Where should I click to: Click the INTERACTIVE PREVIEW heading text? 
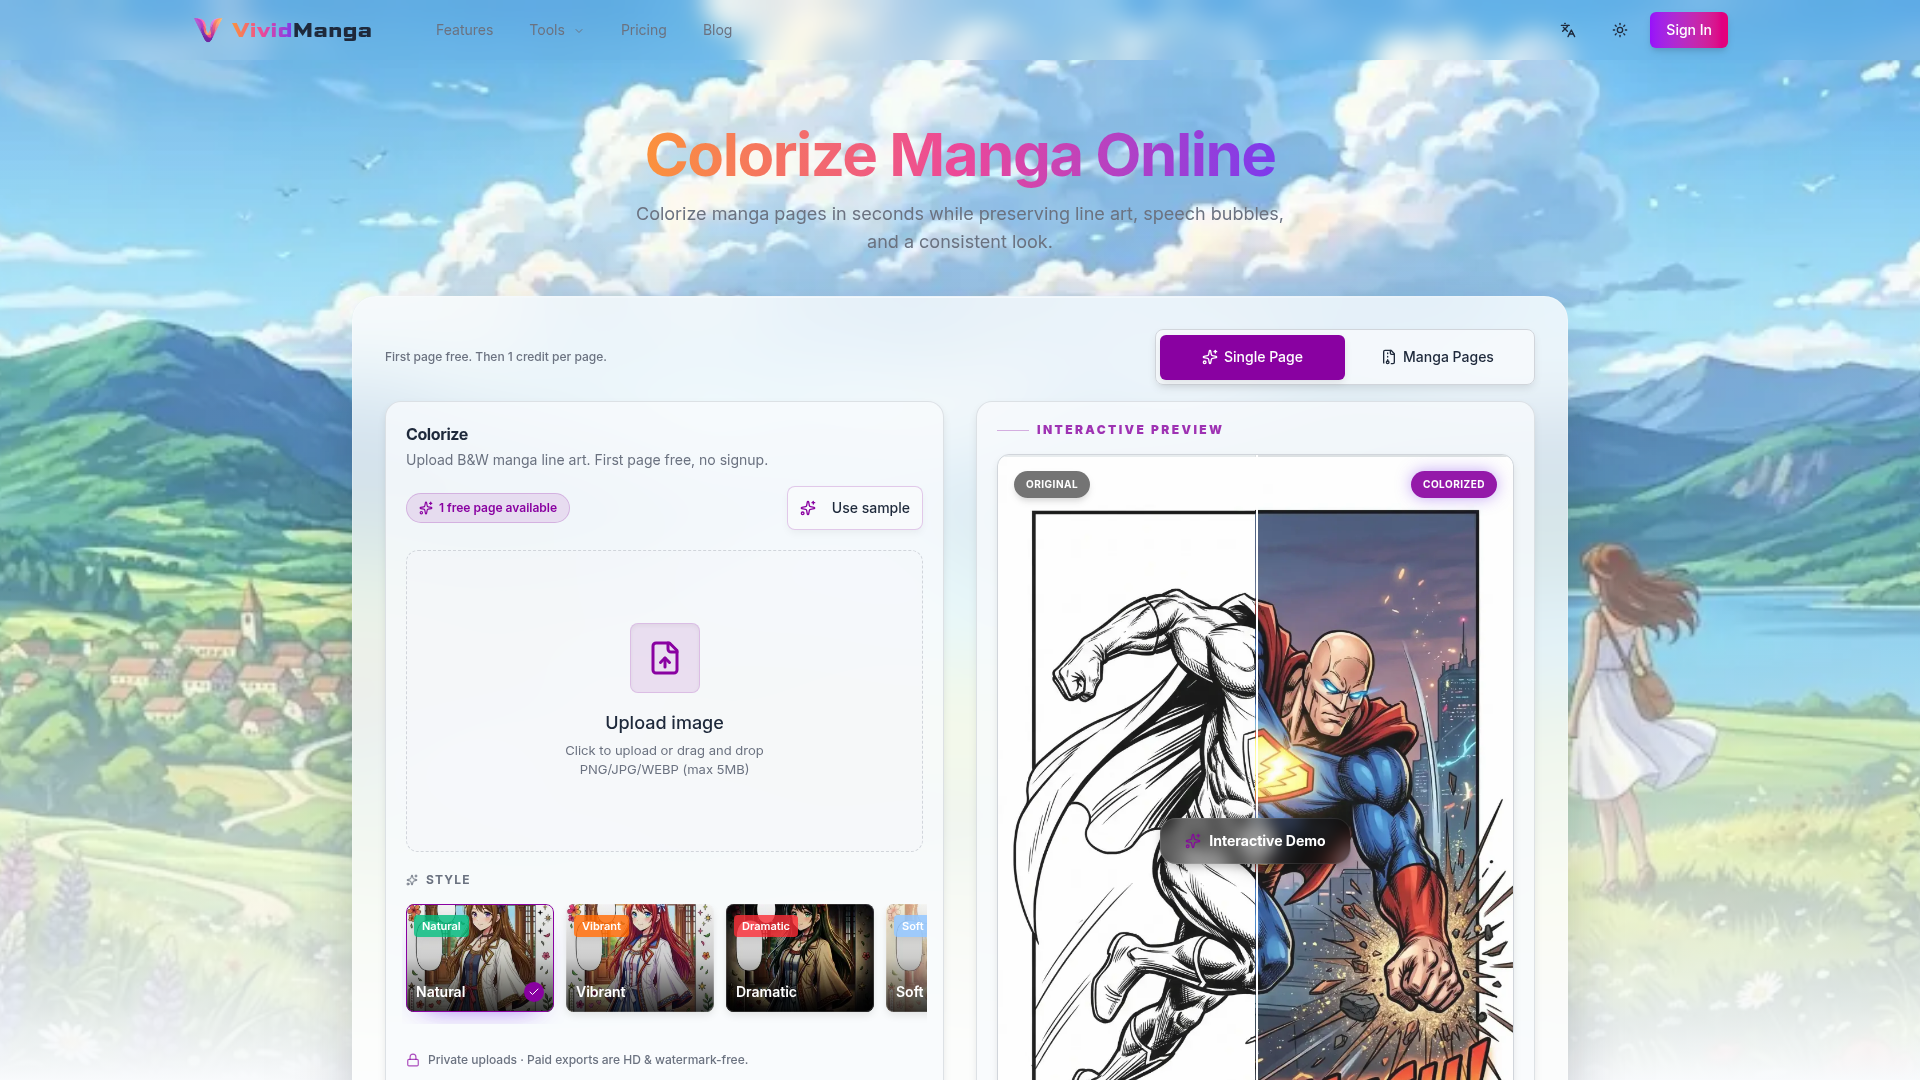[1130, 430]
